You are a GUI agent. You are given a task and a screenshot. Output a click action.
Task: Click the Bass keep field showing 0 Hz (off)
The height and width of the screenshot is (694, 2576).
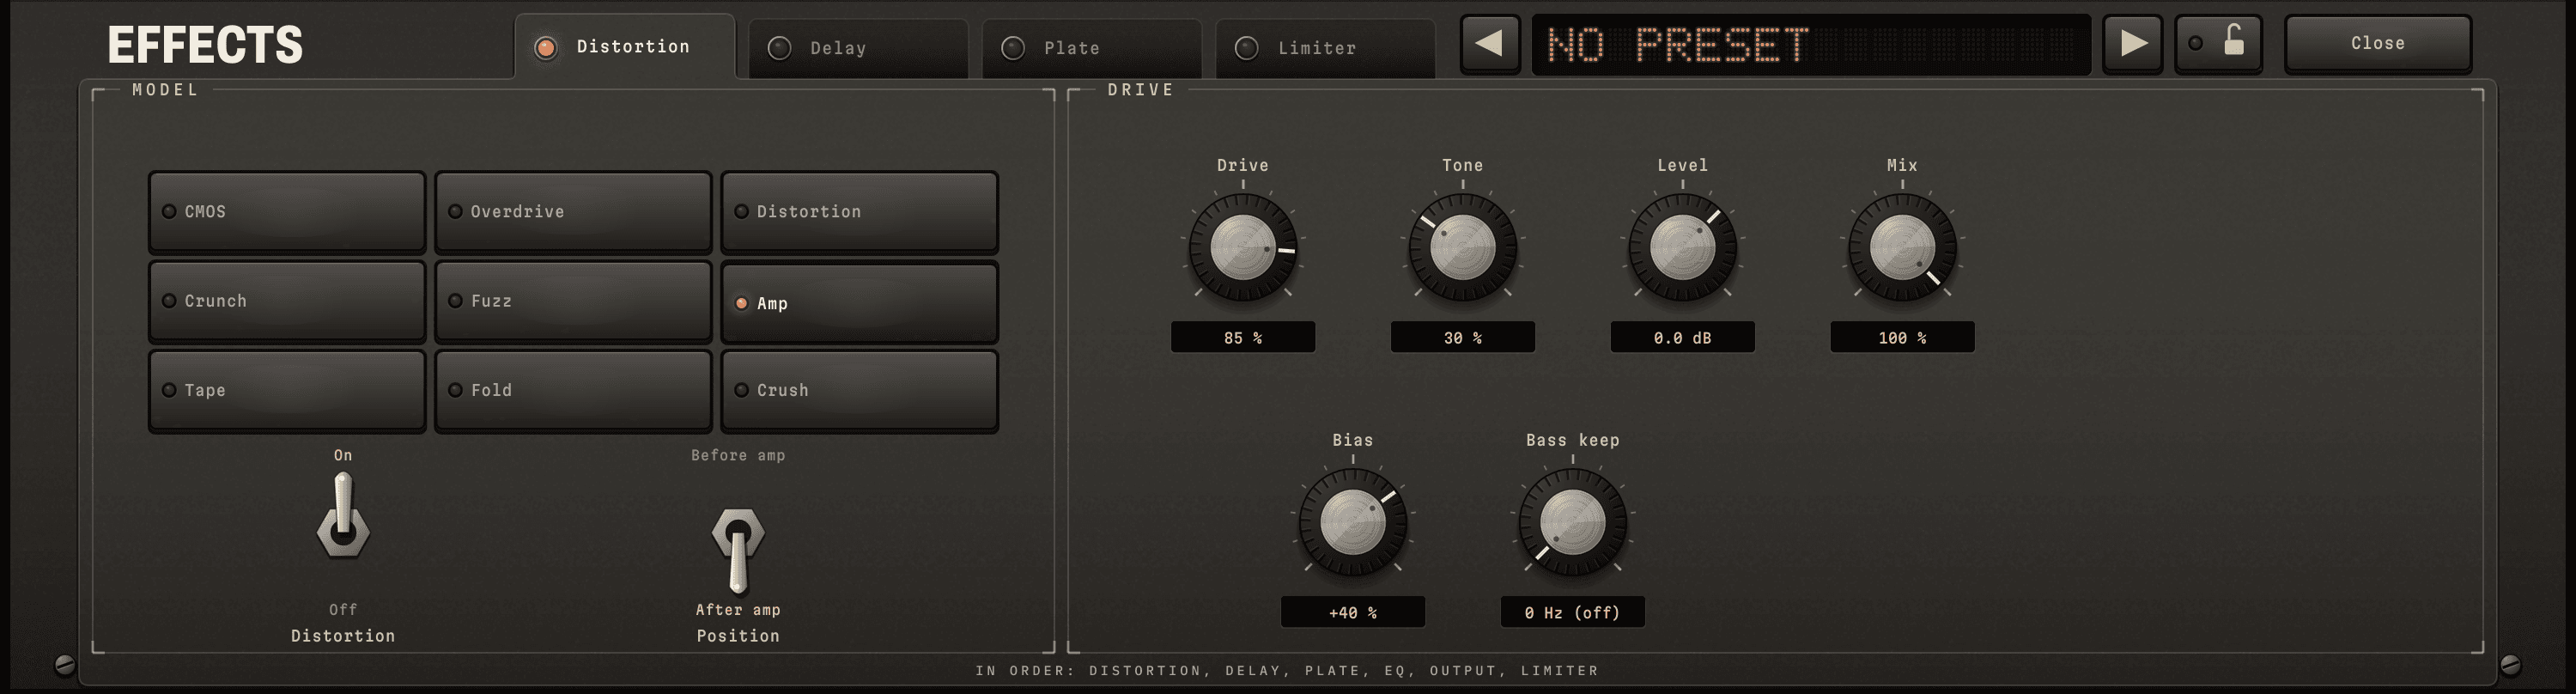1573,612
